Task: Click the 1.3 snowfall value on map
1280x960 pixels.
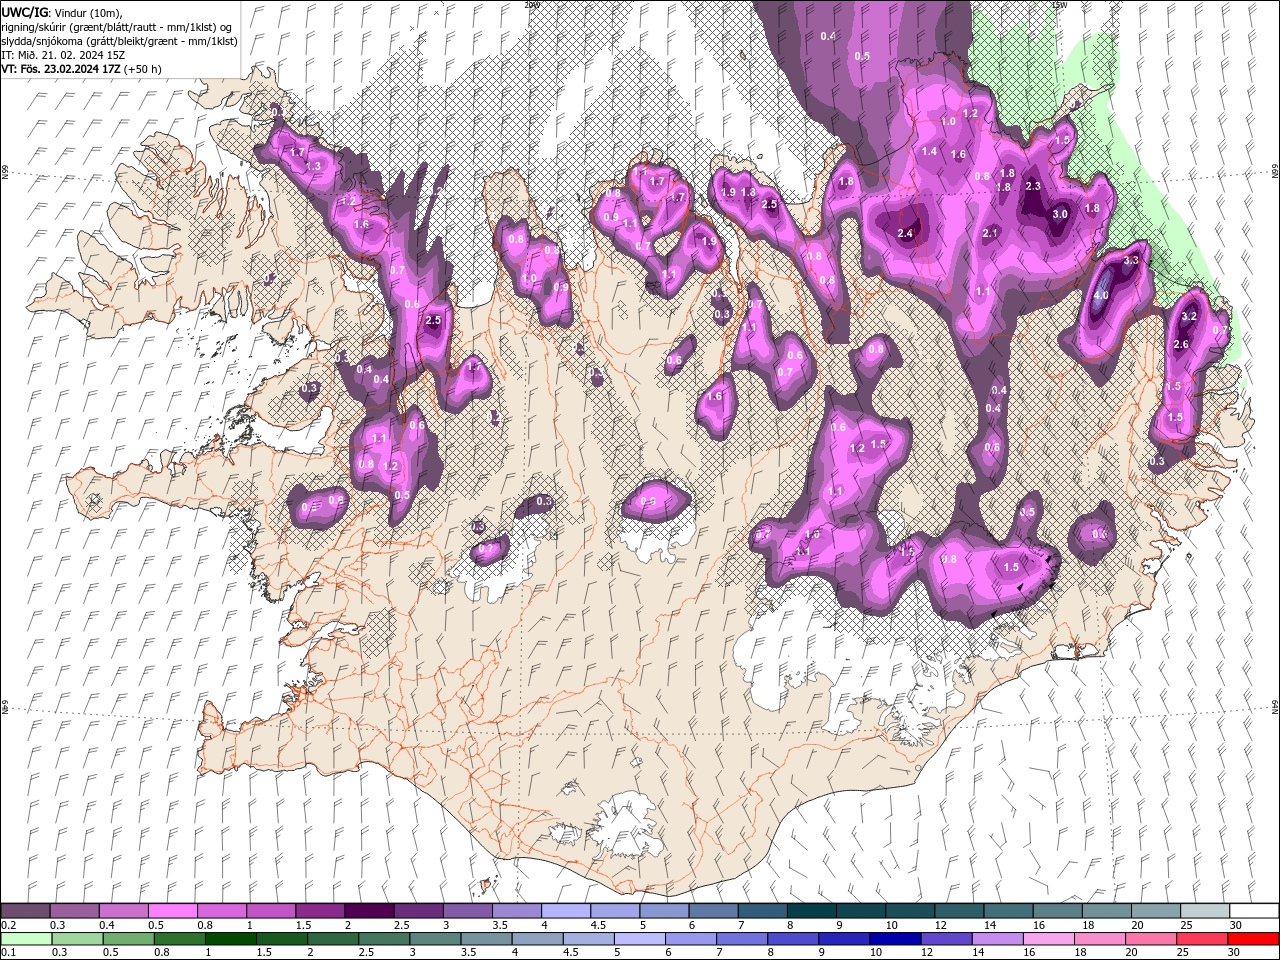Action: pos(313,166)
